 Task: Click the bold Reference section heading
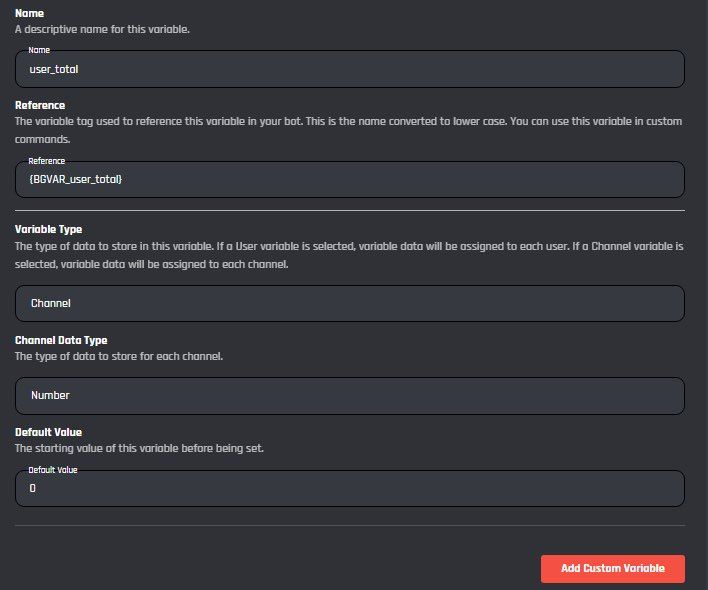pos(40,105)
